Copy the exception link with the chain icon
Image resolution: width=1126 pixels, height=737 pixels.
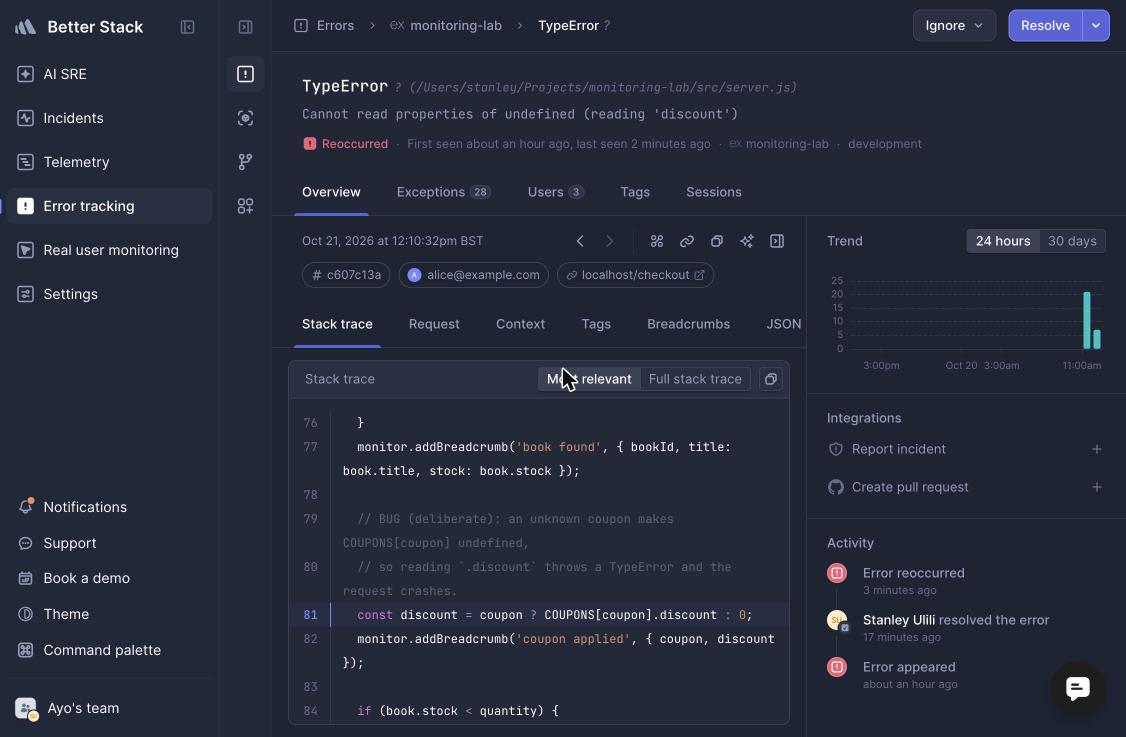687,241
